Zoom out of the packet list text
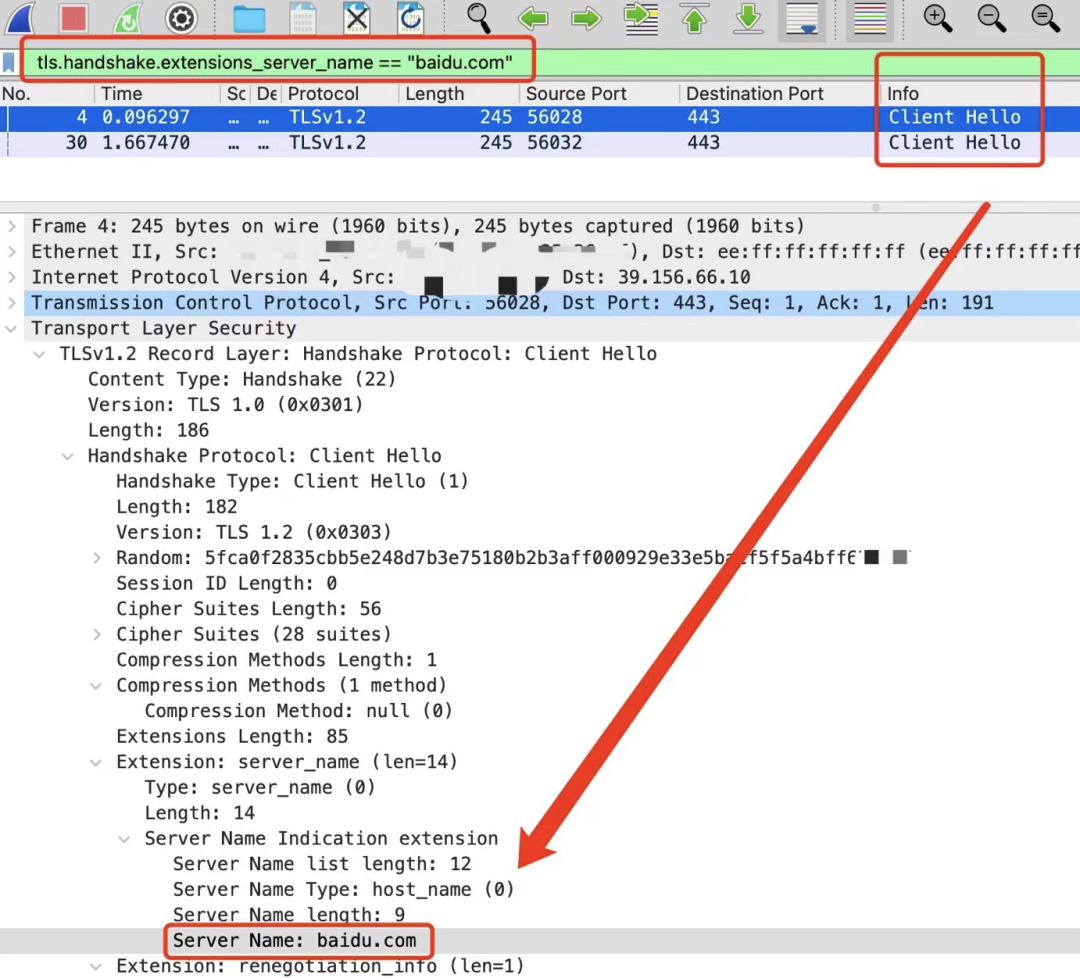This screenshot has width=1080, height=978. coord(992,18)
